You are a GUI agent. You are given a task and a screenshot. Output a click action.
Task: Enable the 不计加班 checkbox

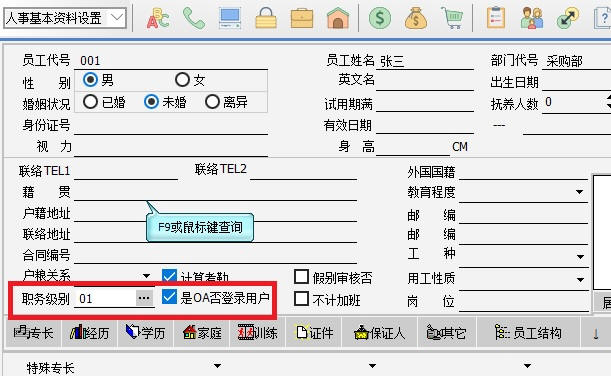click(301, 299)
